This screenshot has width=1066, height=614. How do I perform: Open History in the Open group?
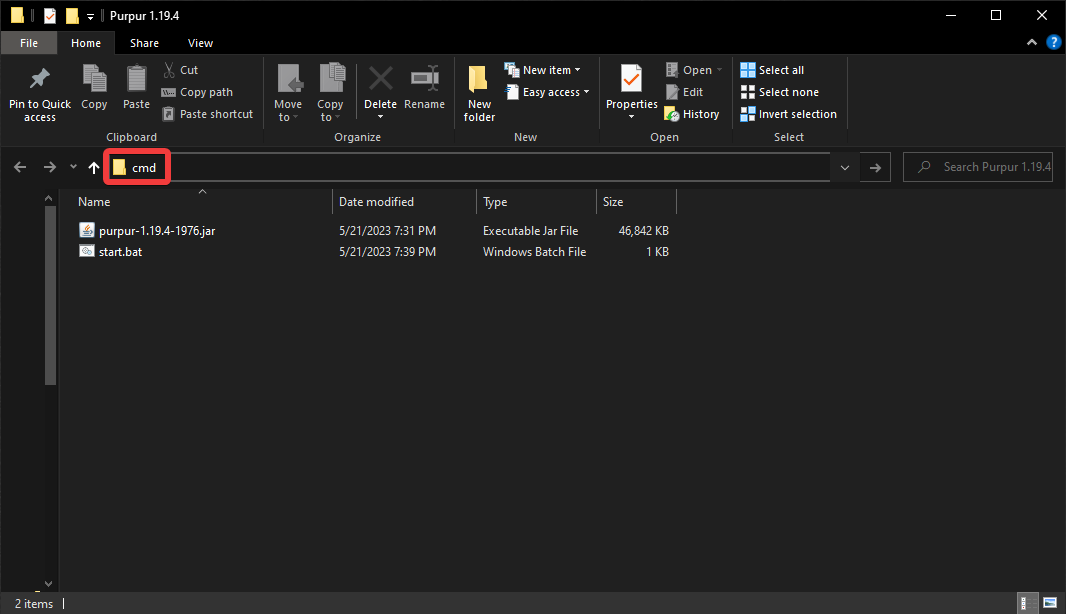pos(692,114)
